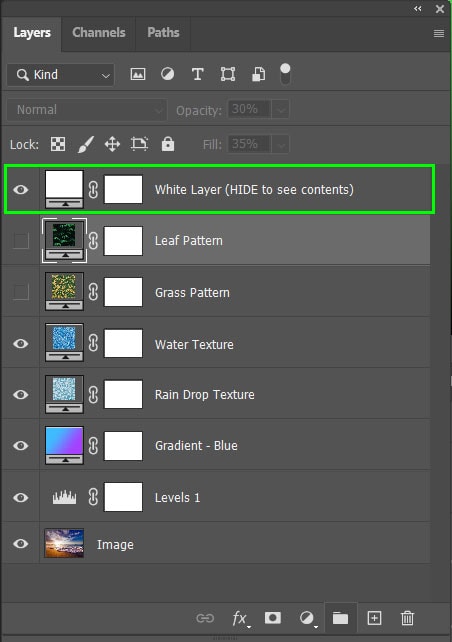The width and height of the screenshot is (452, 642).
Task: Hide the Levels 1 layer
Action: tap(20, 497)
